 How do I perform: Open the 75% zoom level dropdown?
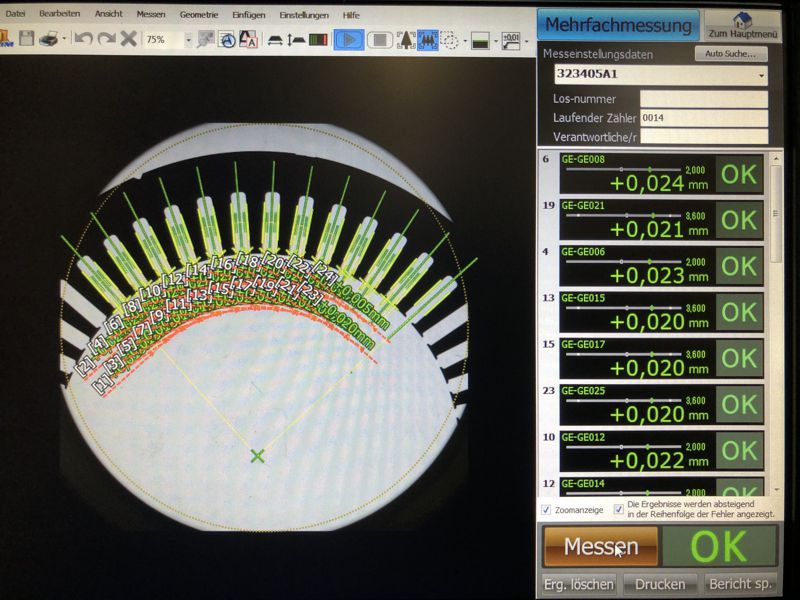tap(187, 39)
